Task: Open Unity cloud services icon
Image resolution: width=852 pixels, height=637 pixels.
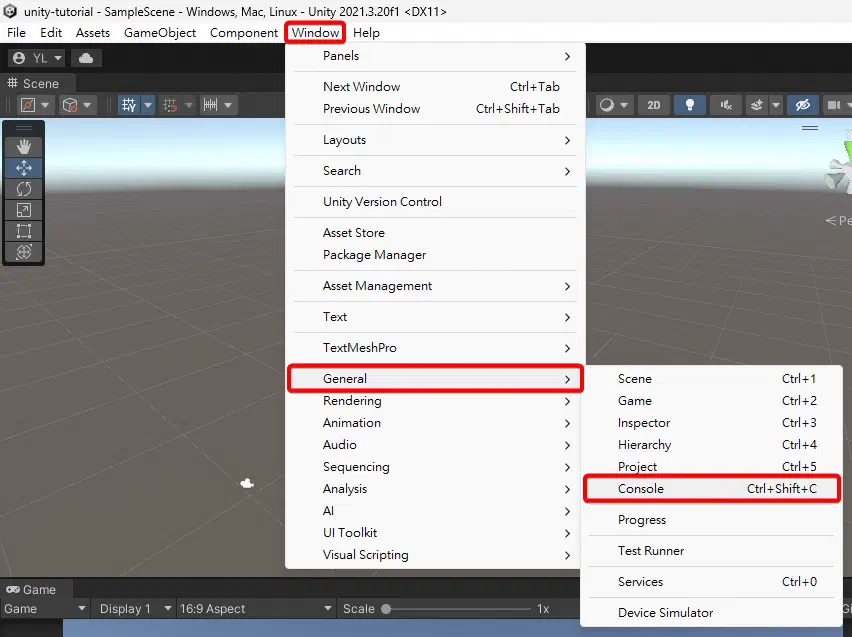Action: coord(86,58)
